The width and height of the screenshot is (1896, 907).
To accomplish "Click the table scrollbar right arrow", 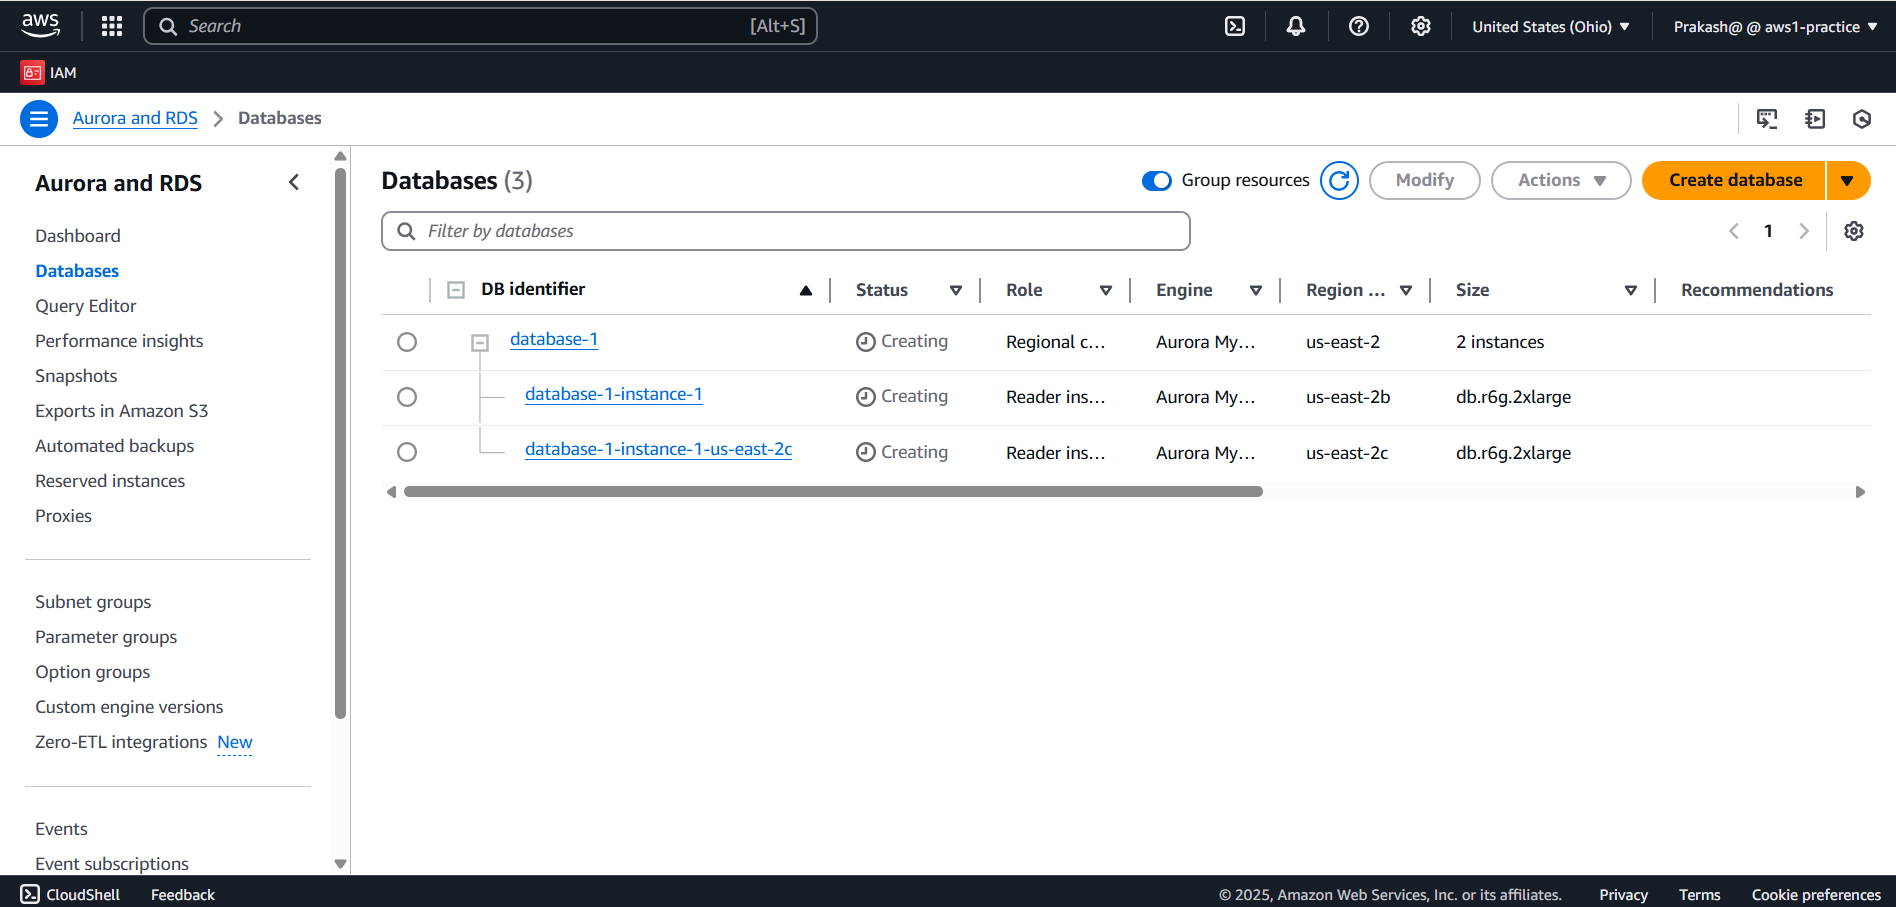I will point(1860,492).
